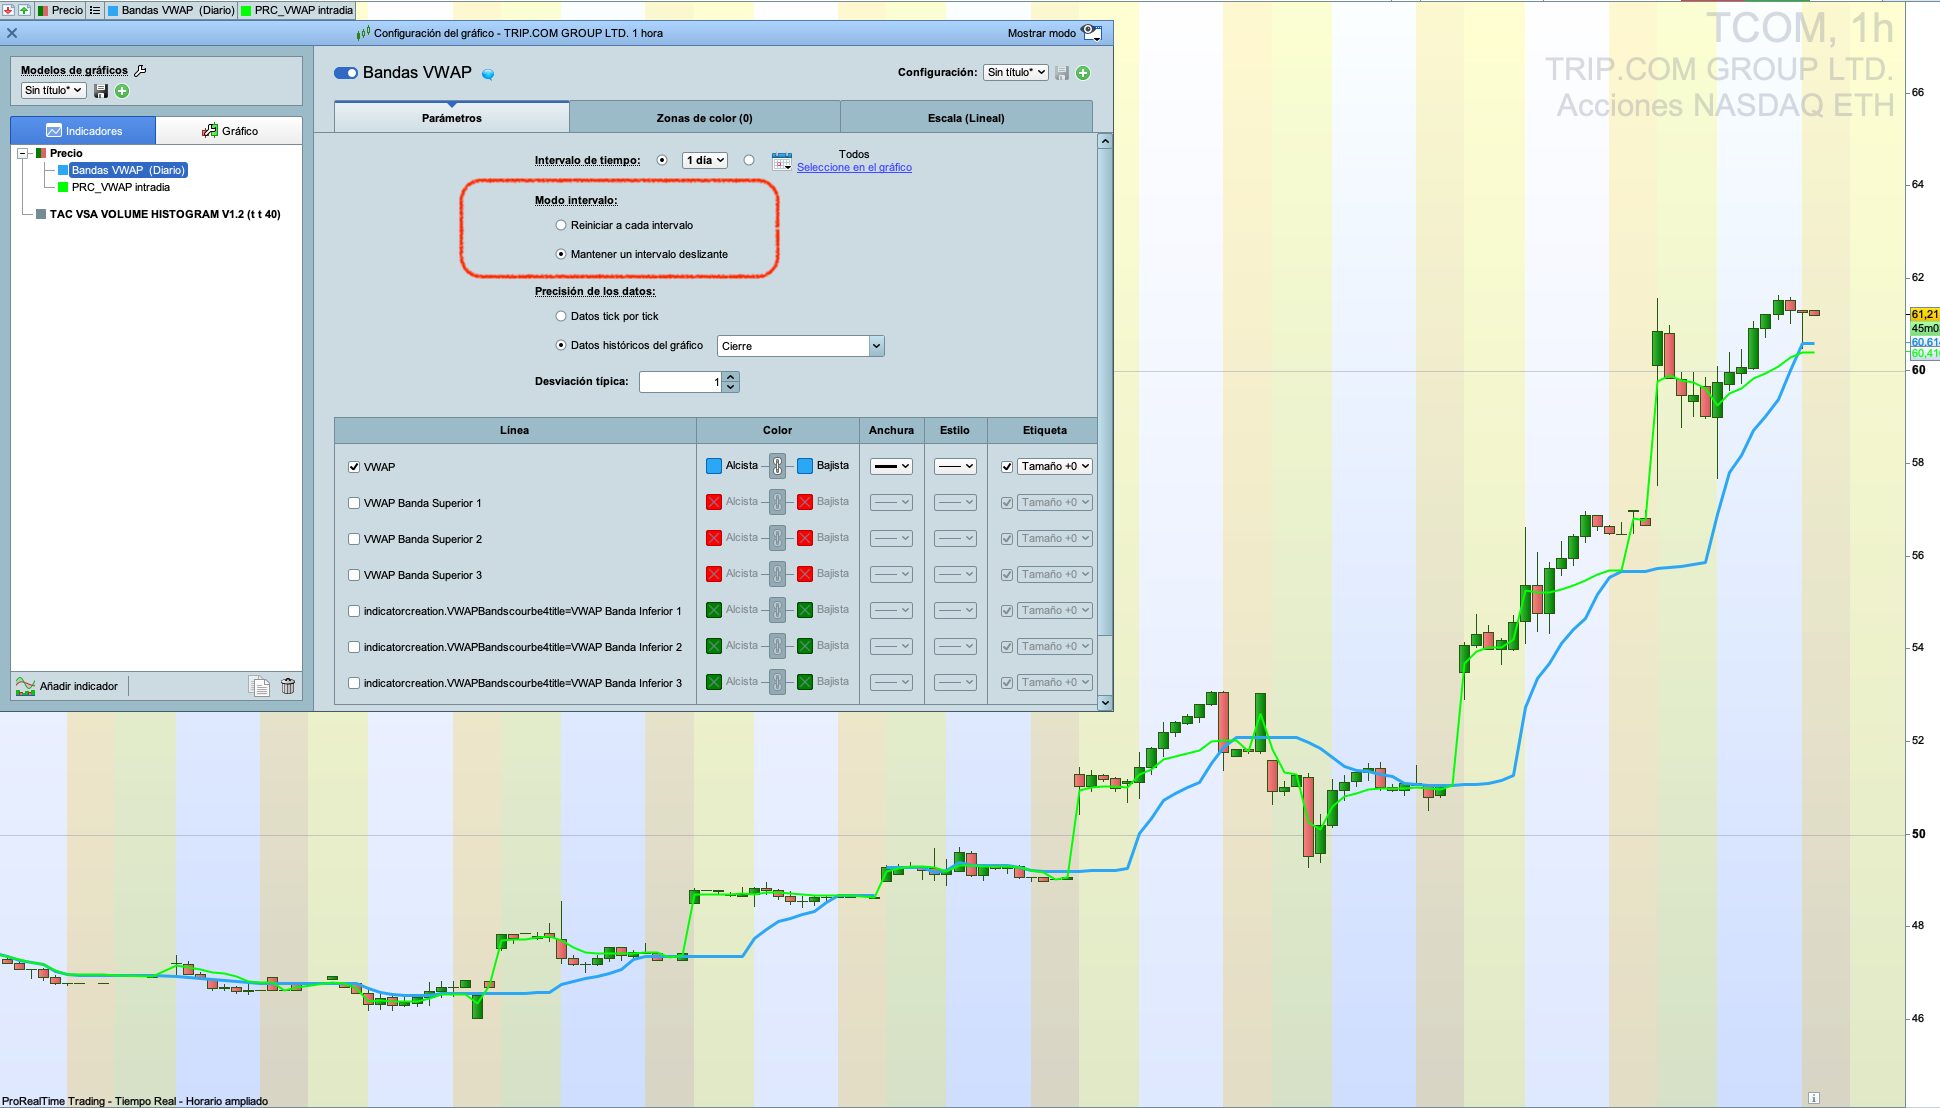Screen dimensions: 1940x1108
Task: Click Seleccione en el gráfico link
Action: point(854,167)
